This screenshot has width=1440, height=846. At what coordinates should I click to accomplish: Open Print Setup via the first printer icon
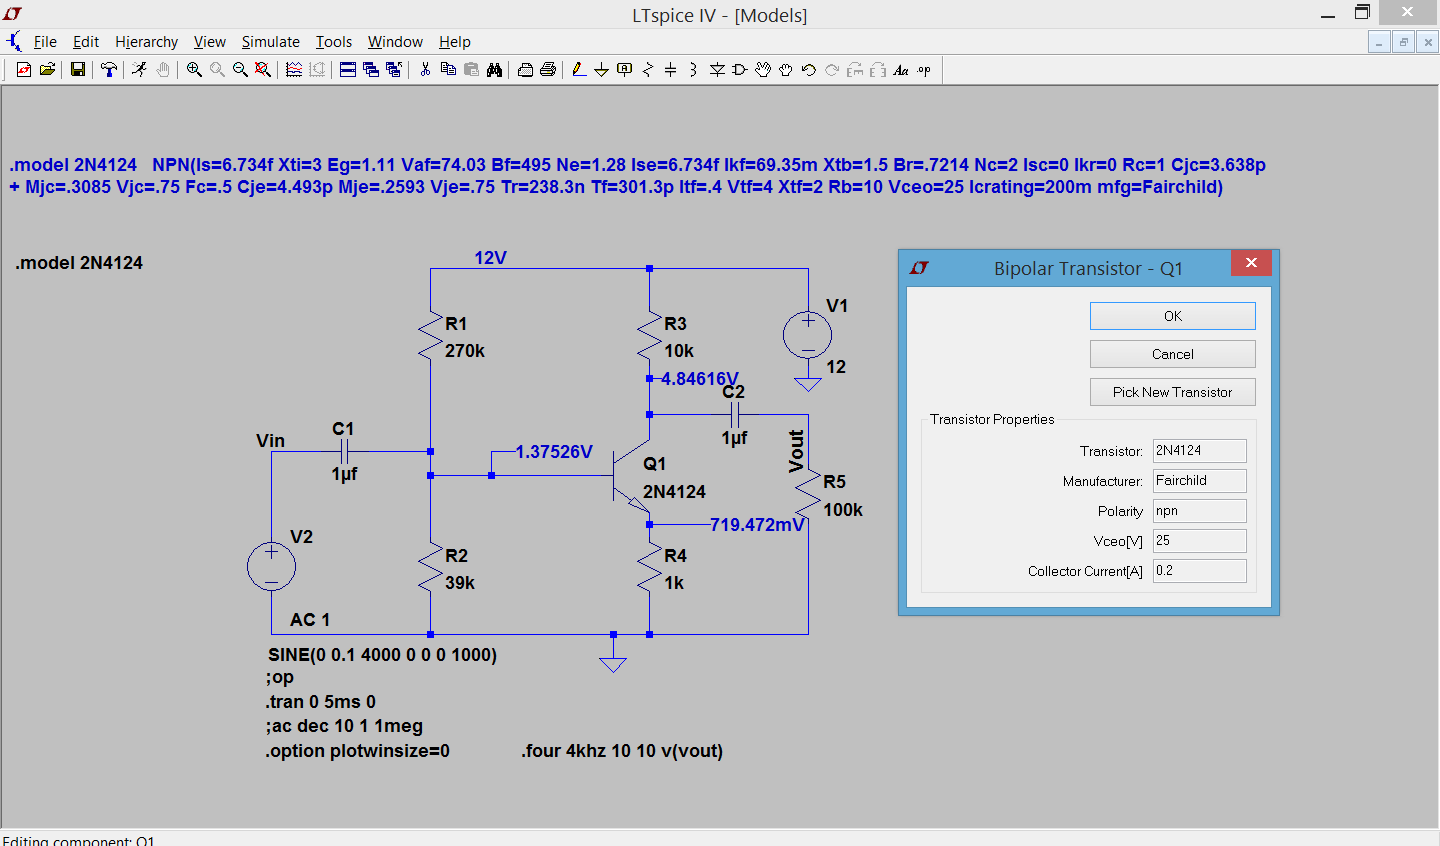coord(525,70)
